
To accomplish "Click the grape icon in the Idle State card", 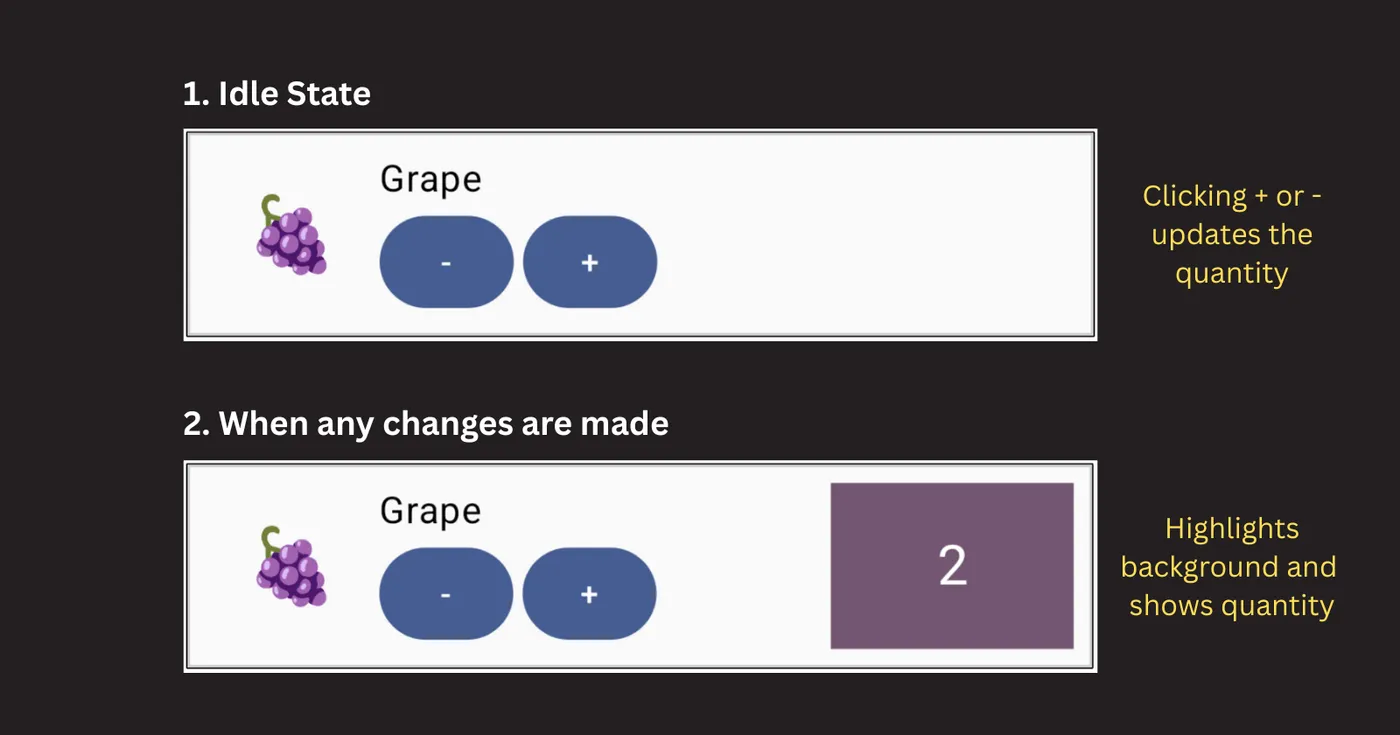I will pyautogui.click(x=291, y=236).
